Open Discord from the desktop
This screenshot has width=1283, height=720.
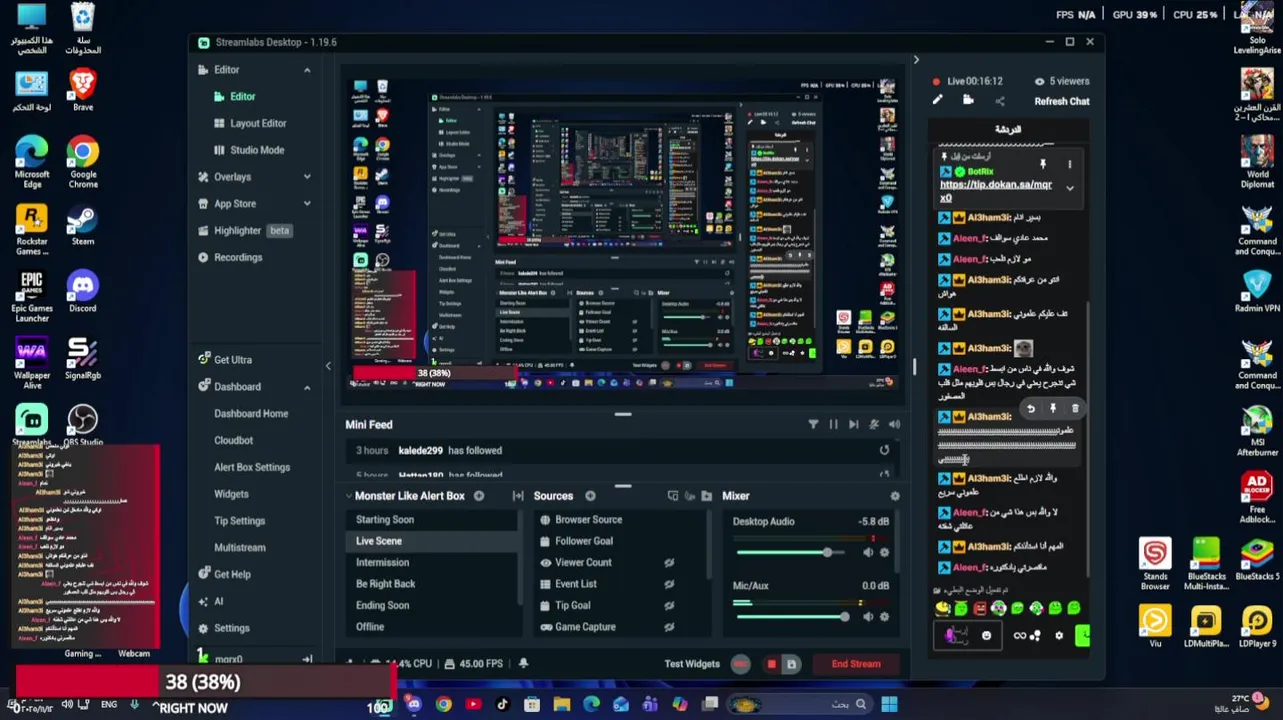[82, 291]
